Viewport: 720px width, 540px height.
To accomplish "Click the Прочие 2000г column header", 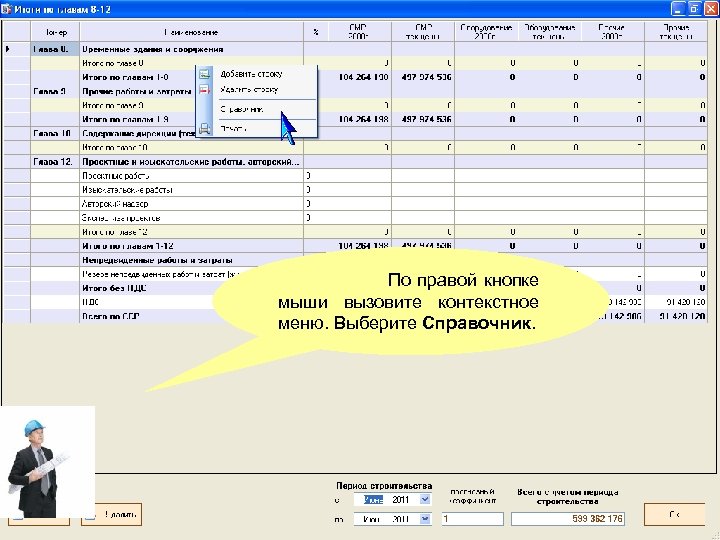I will 613,32.
